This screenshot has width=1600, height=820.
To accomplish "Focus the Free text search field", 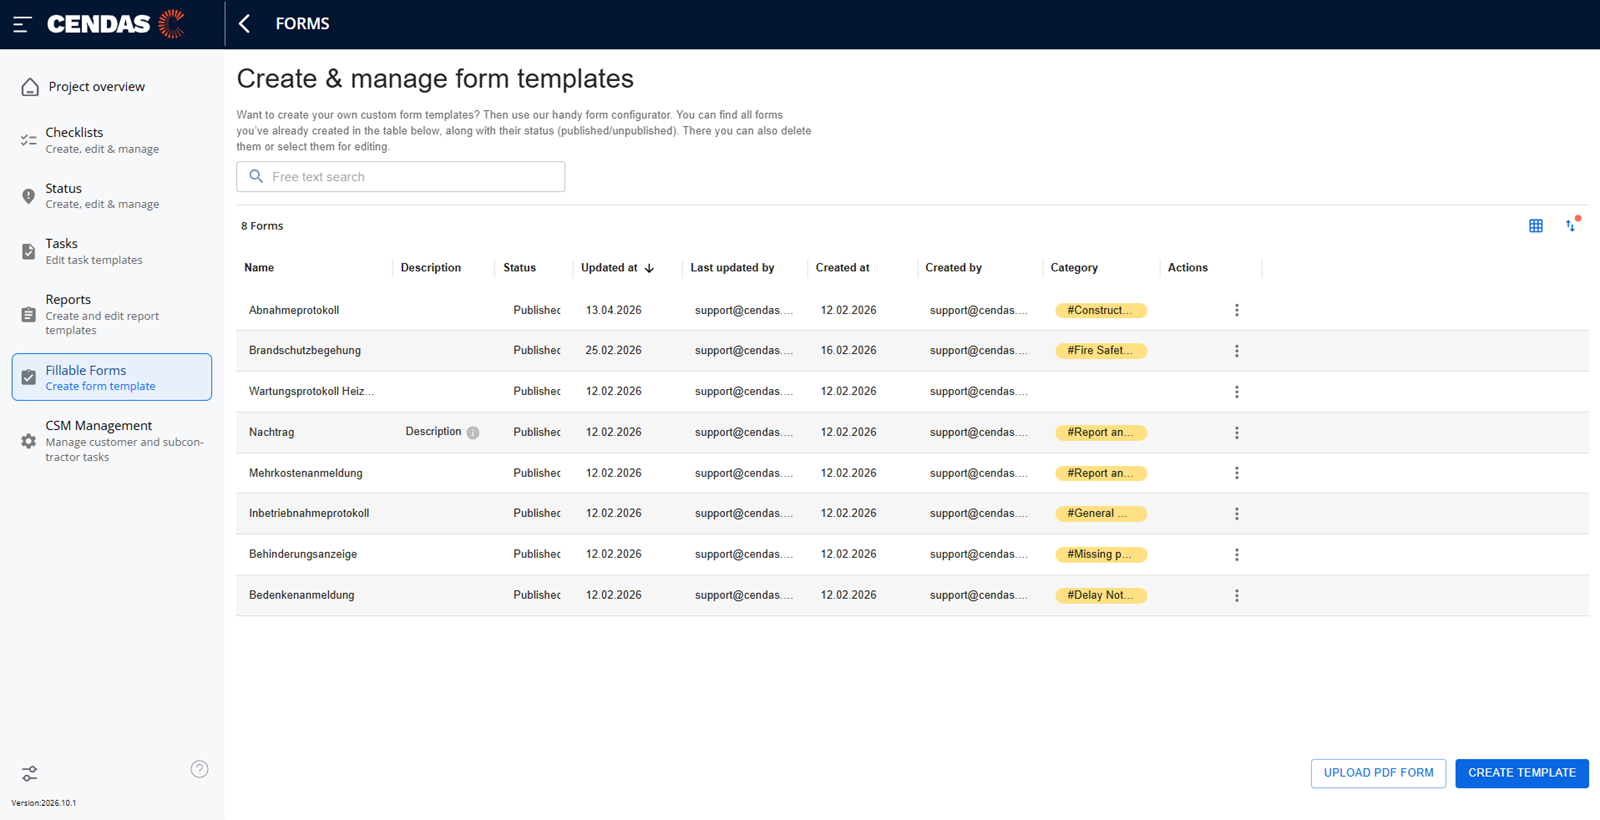I will [401, 177].
